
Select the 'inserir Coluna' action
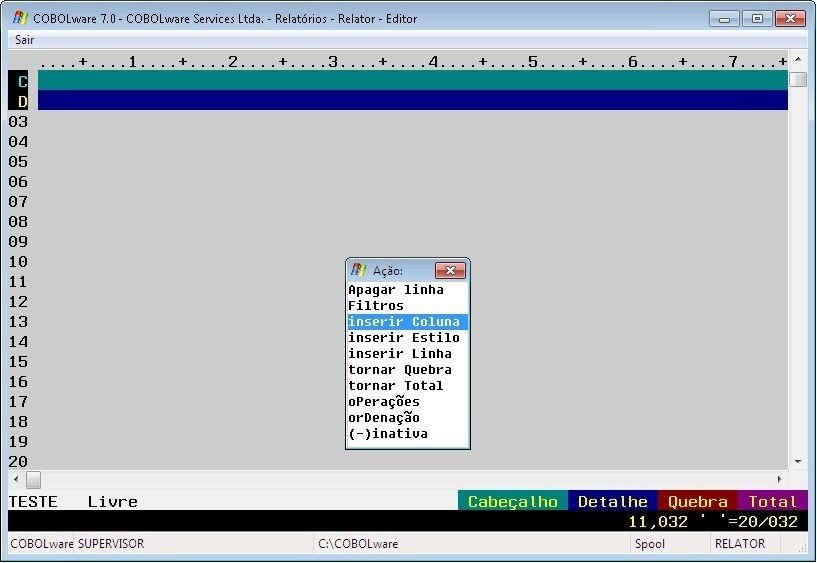404,322
